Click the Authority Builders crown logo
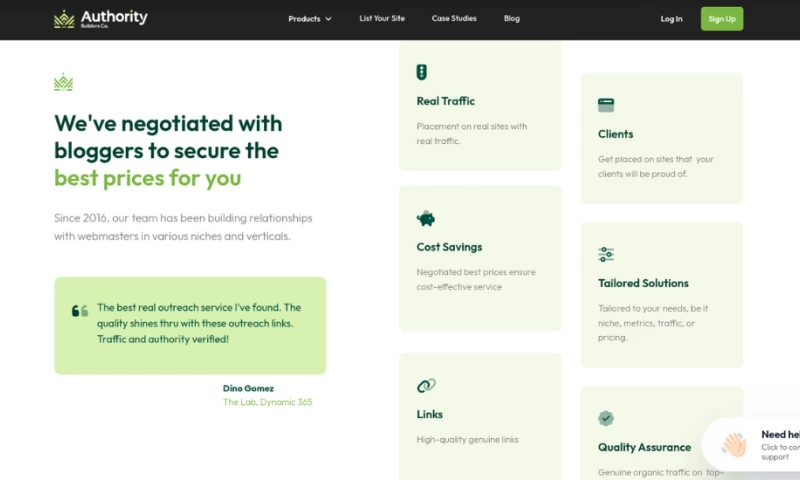The width and height of the screenshot is (800, 480). click(x=65, y=19)
